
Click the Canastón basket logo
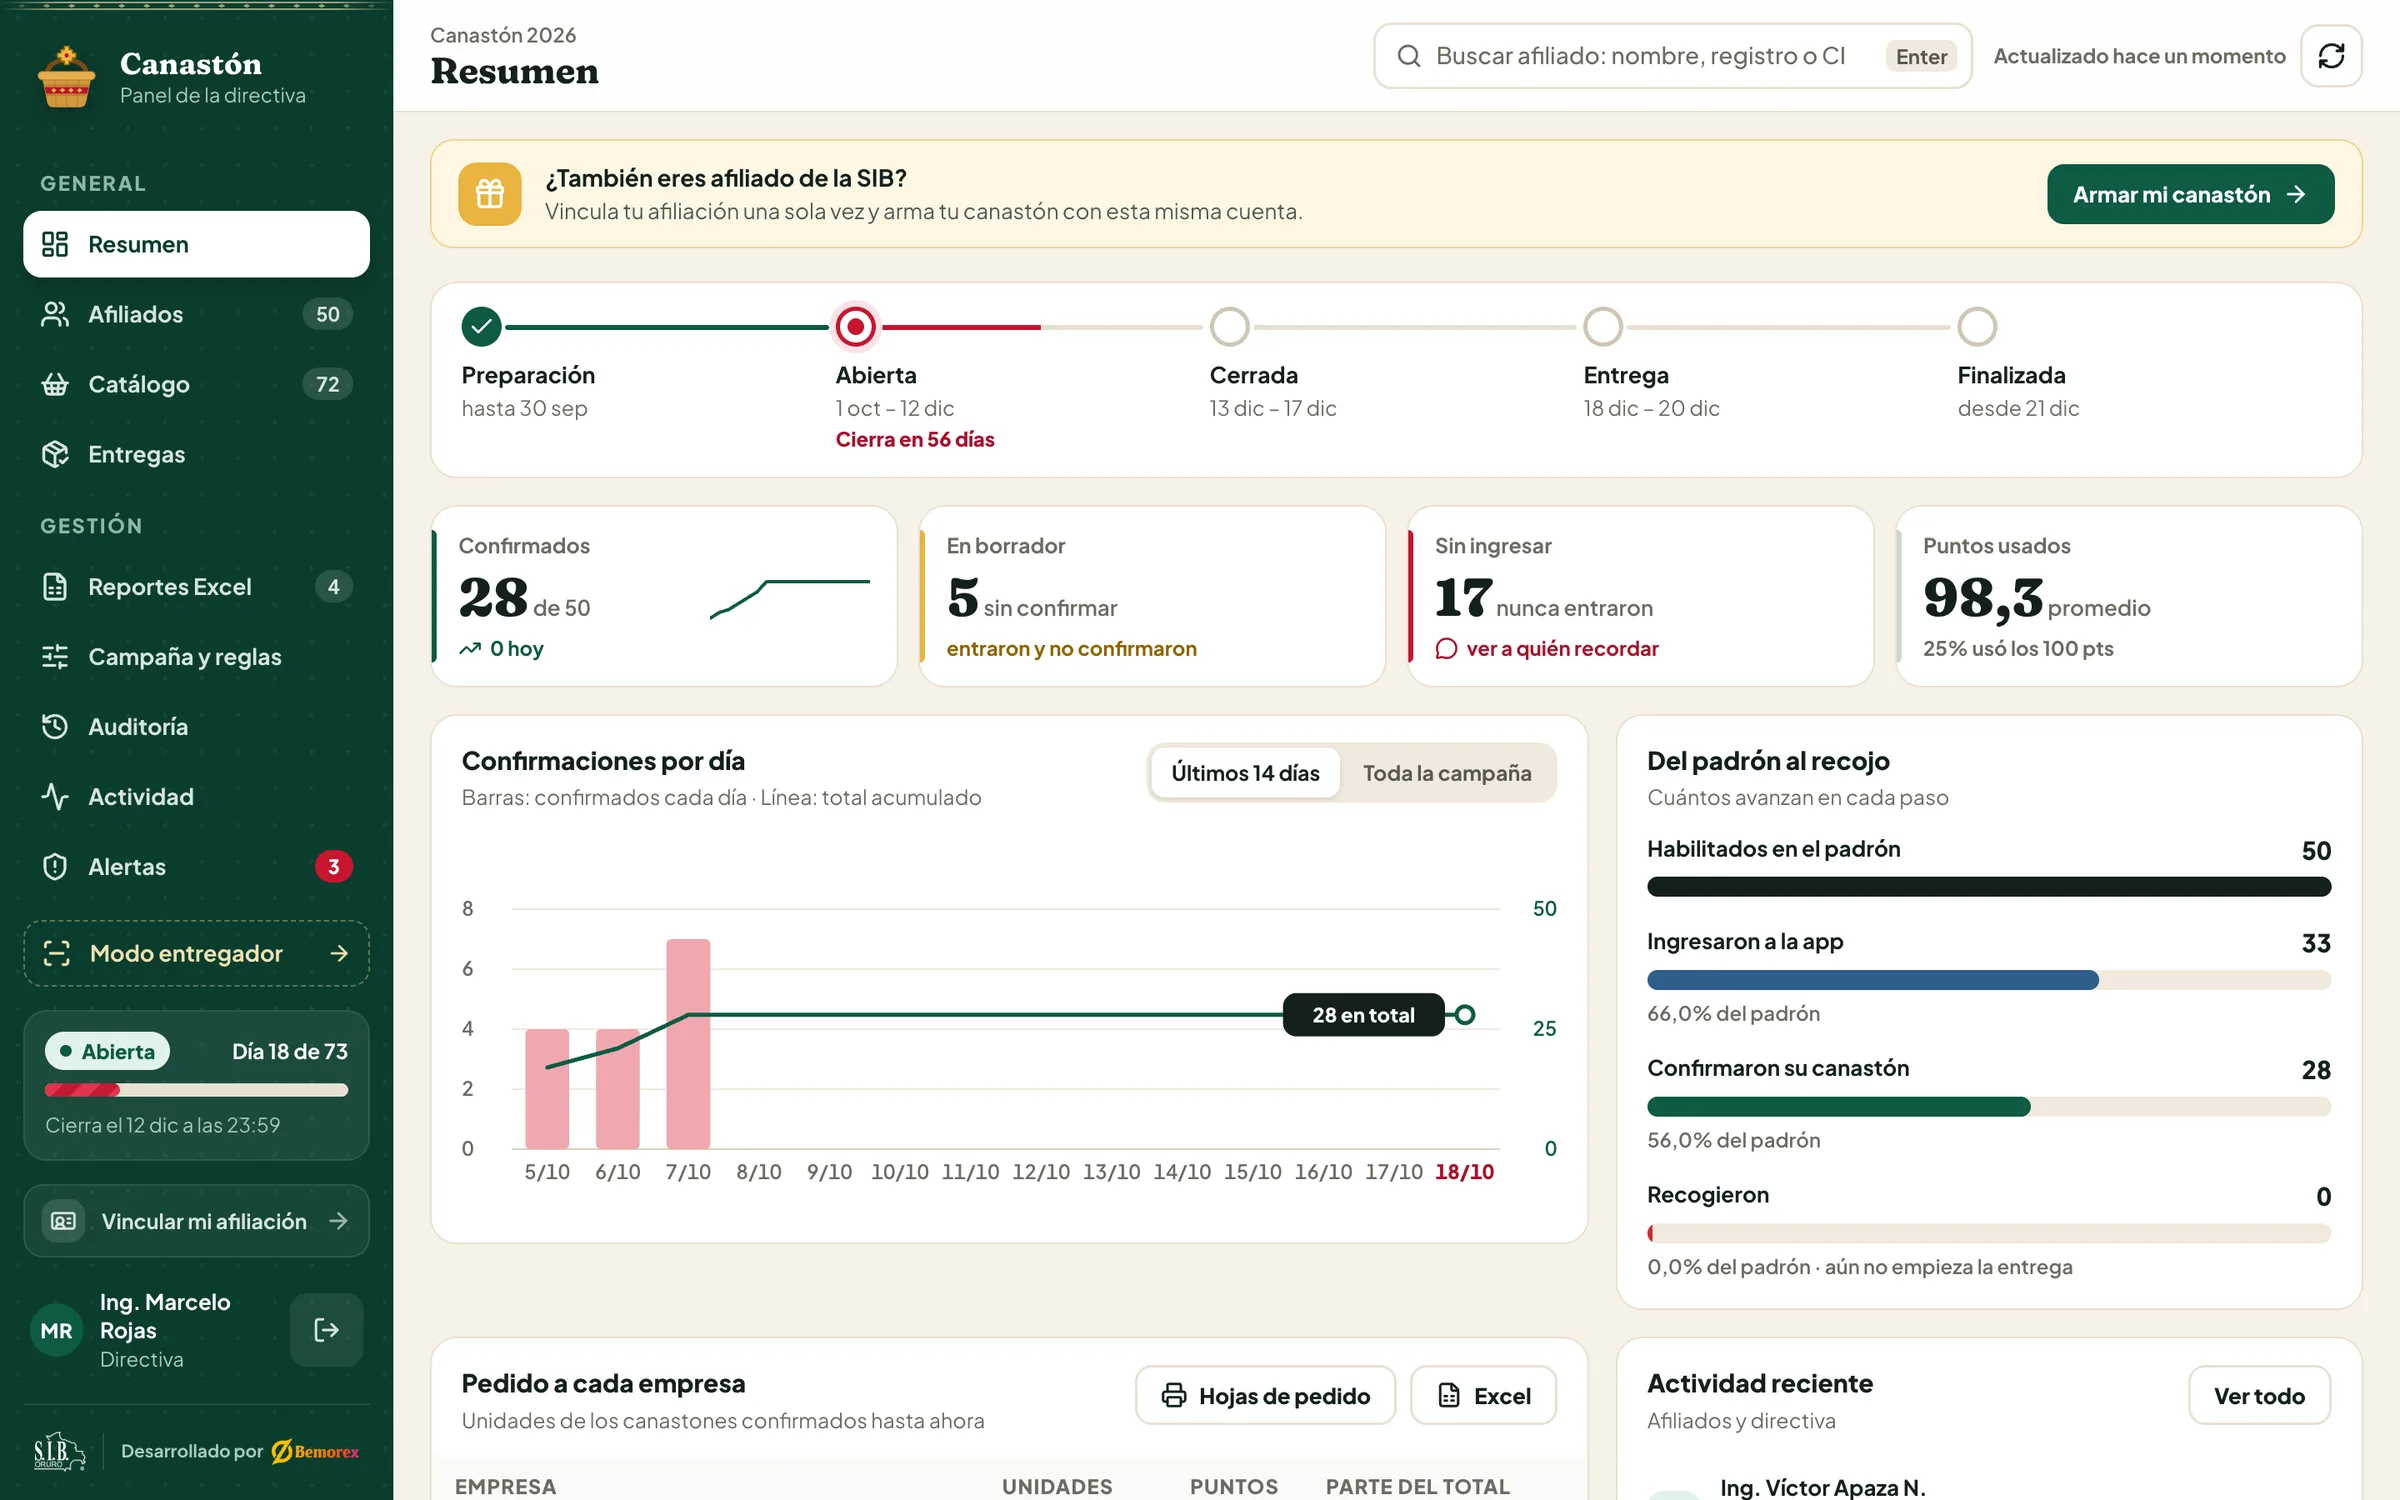(66, 77)
